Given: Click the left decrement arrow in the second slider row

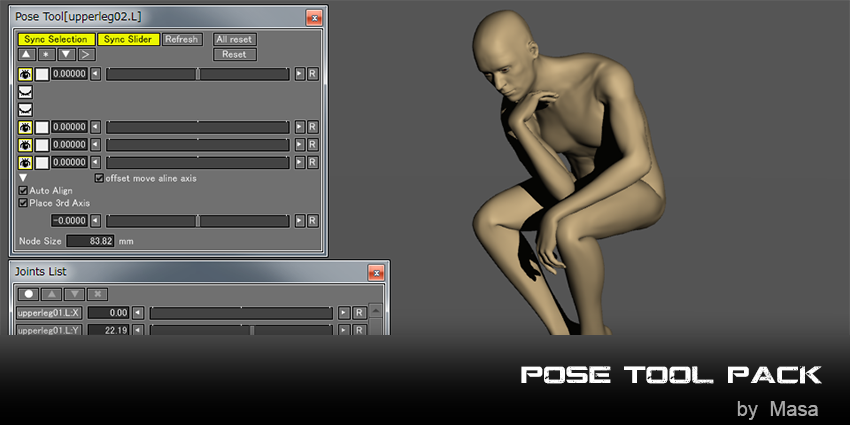Looking at the screenshot, I should 95,127.
